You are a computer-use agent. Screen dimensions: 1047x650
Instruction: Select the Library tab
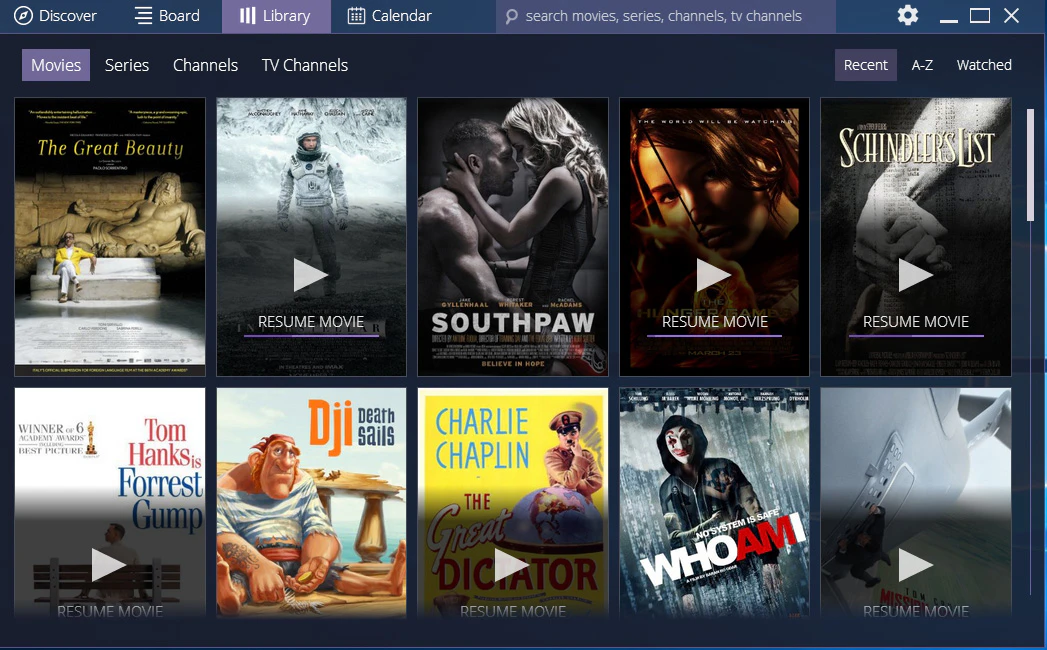pos(276,16)
